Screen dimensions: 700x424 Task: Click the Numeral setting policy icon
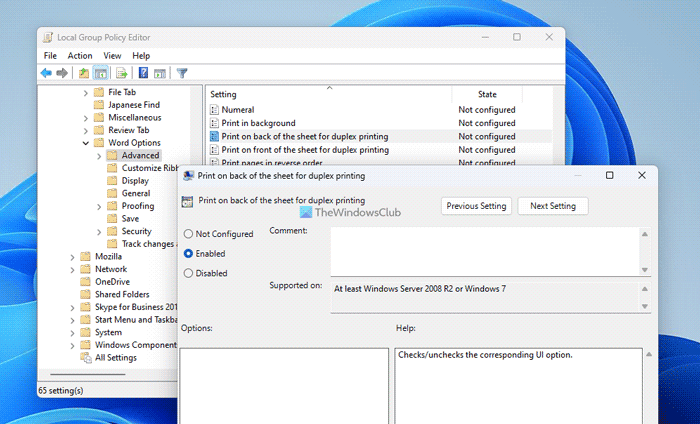[x=214, y=110]
